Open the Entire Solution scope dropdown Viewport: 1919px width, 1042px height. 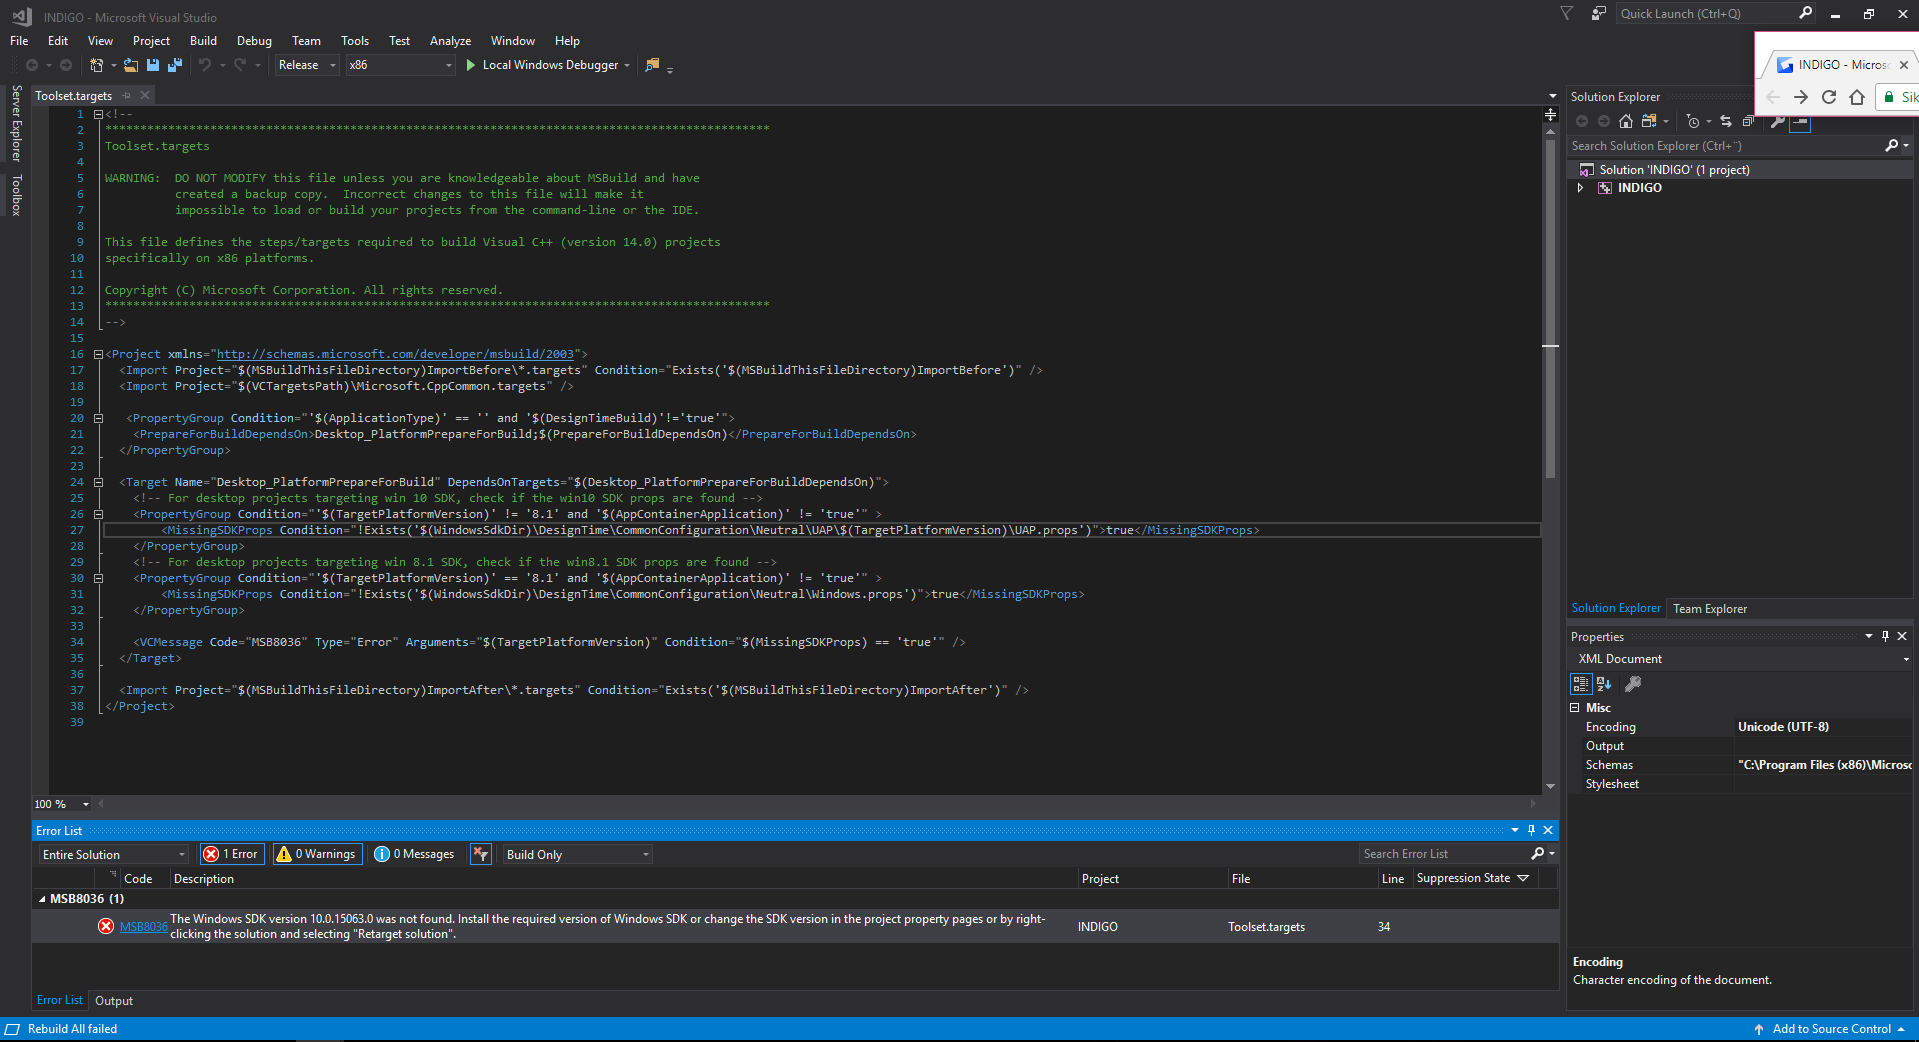tap(113, 855)
